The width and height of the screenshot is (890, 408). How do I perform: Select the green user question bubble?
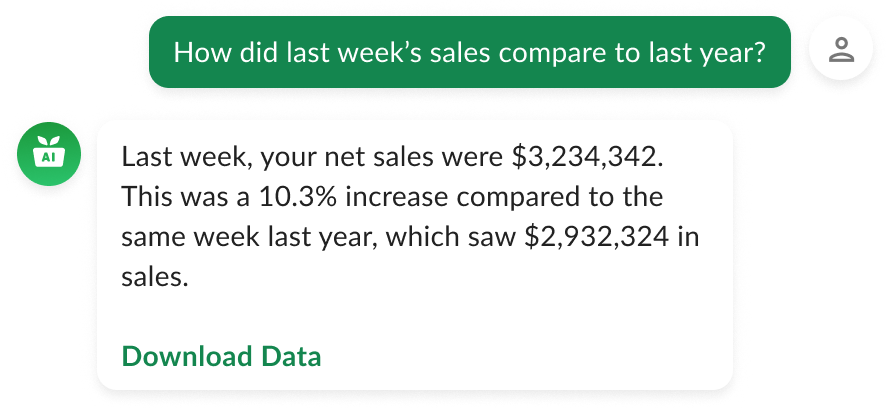pos(469,51)
